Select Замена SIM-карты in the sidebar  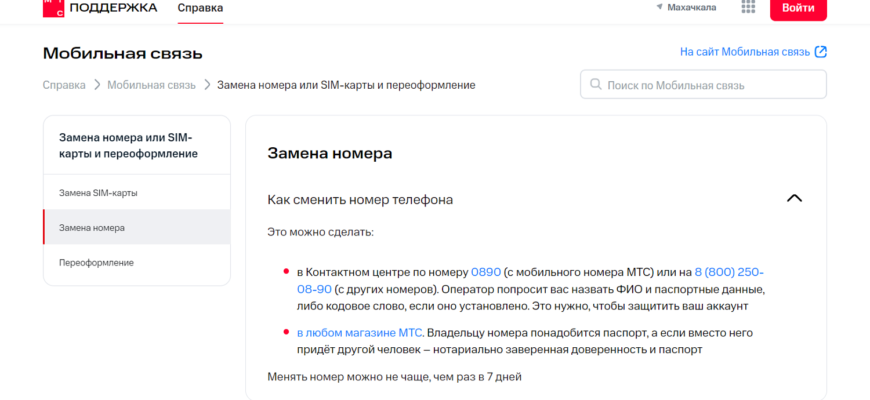(x=137, y=193)
